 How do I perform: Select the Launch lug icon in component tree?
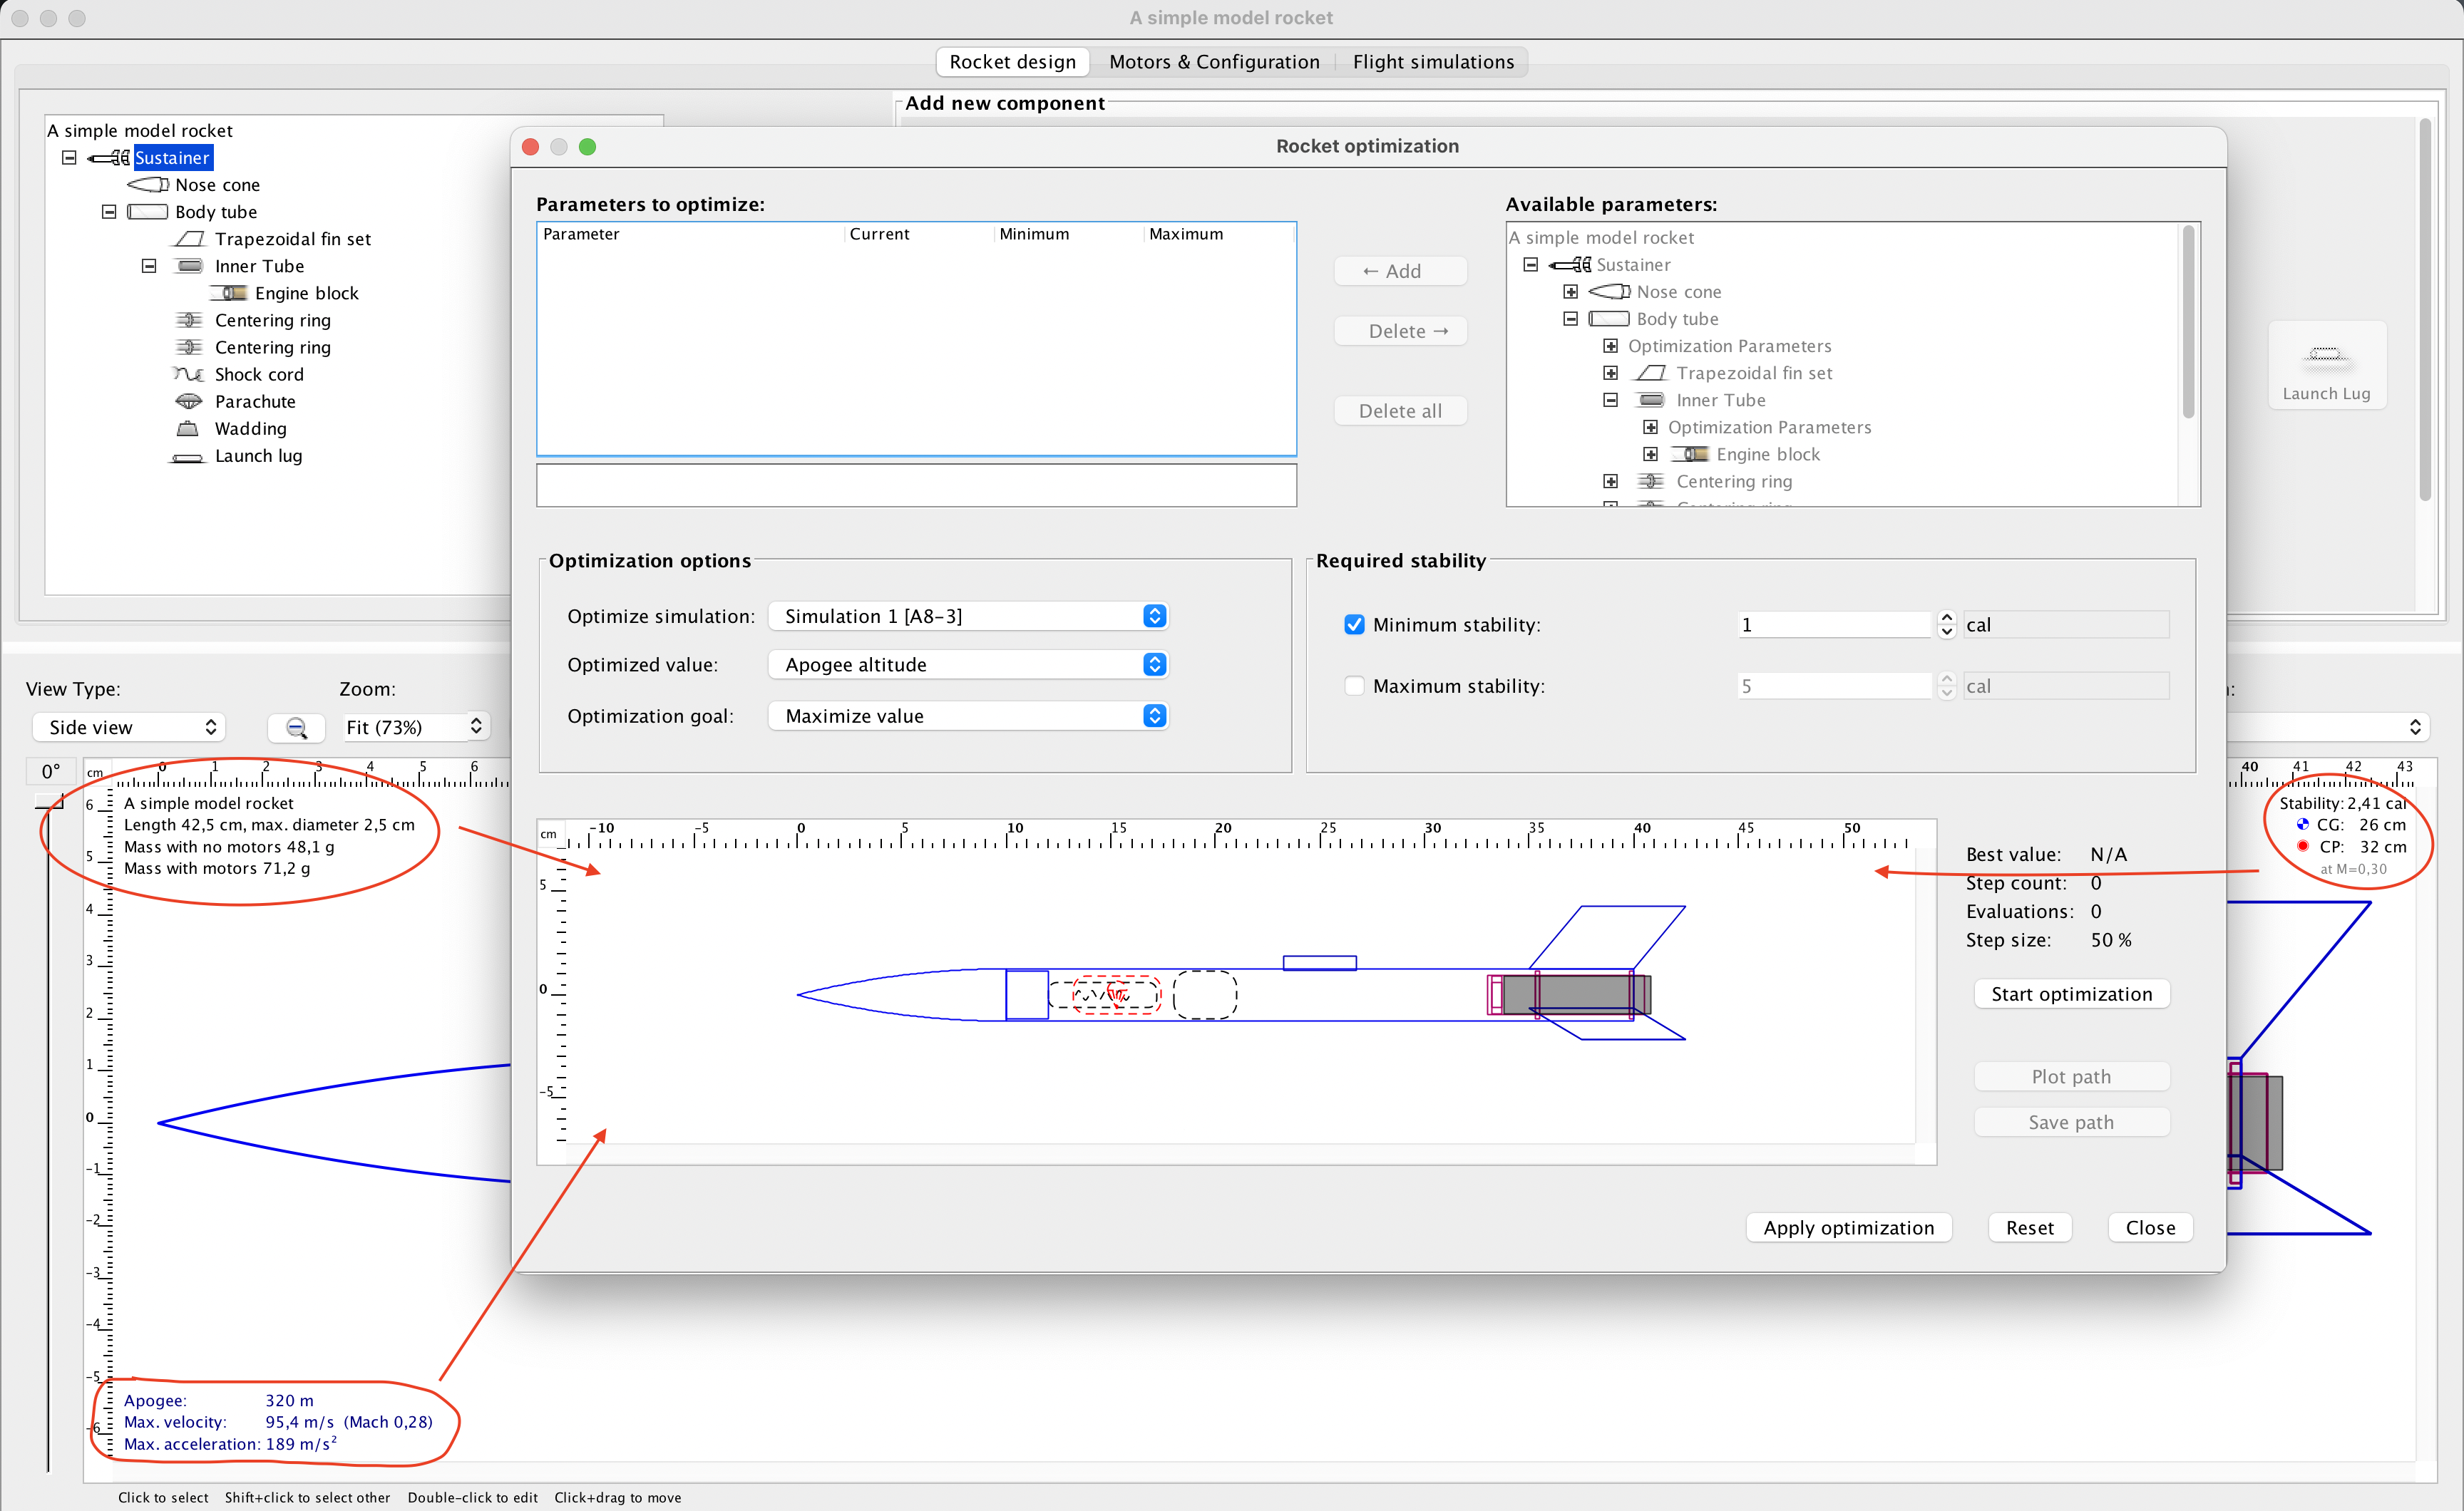(188, 457)
